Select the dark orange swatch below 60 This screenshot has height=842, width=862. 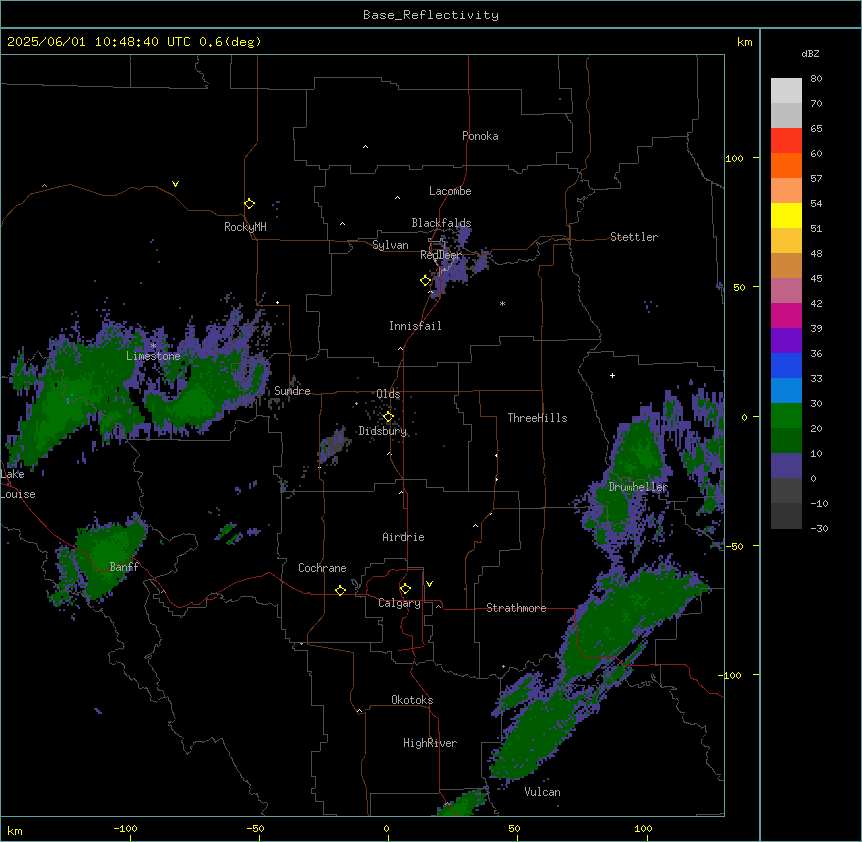tap(786, 165)
